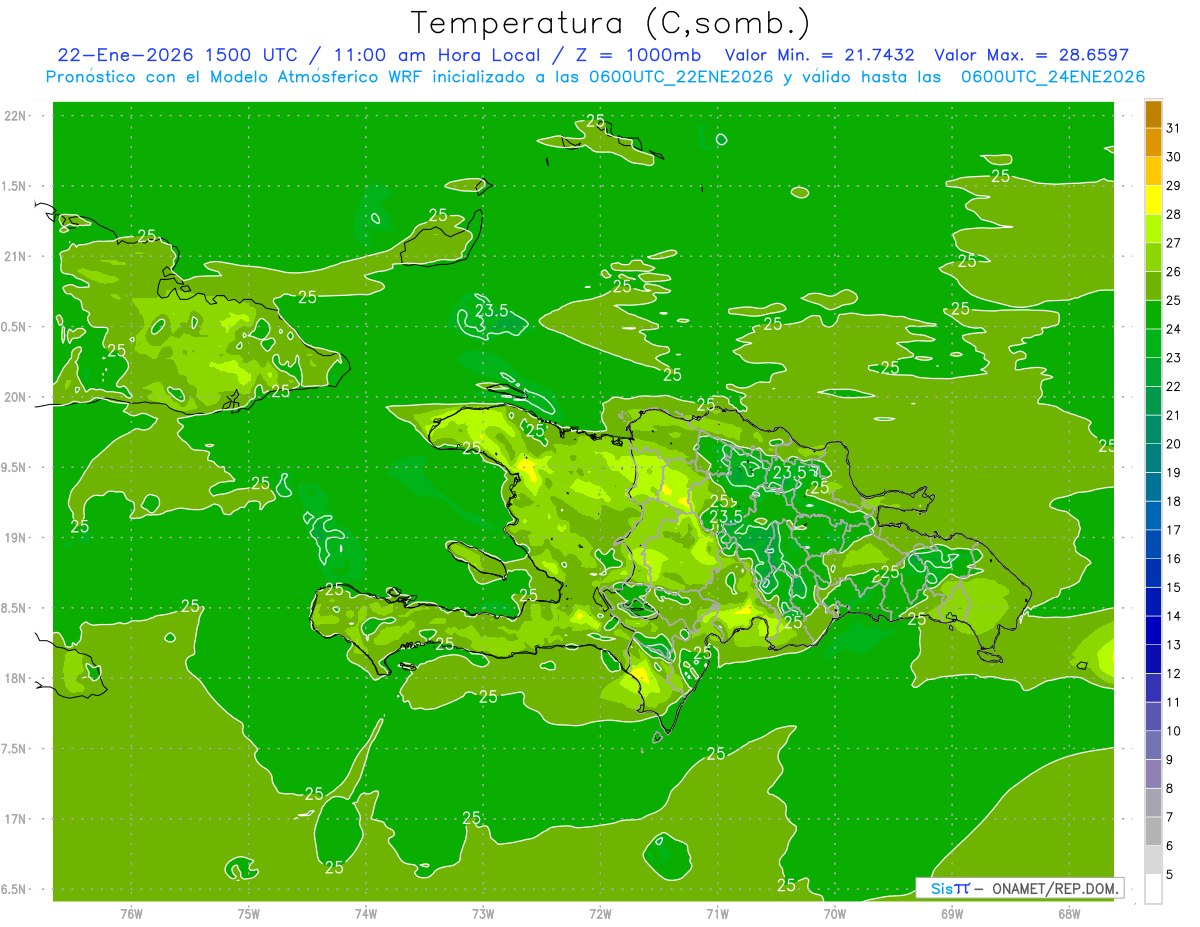Click the "75W" longitude axis label

249,914
